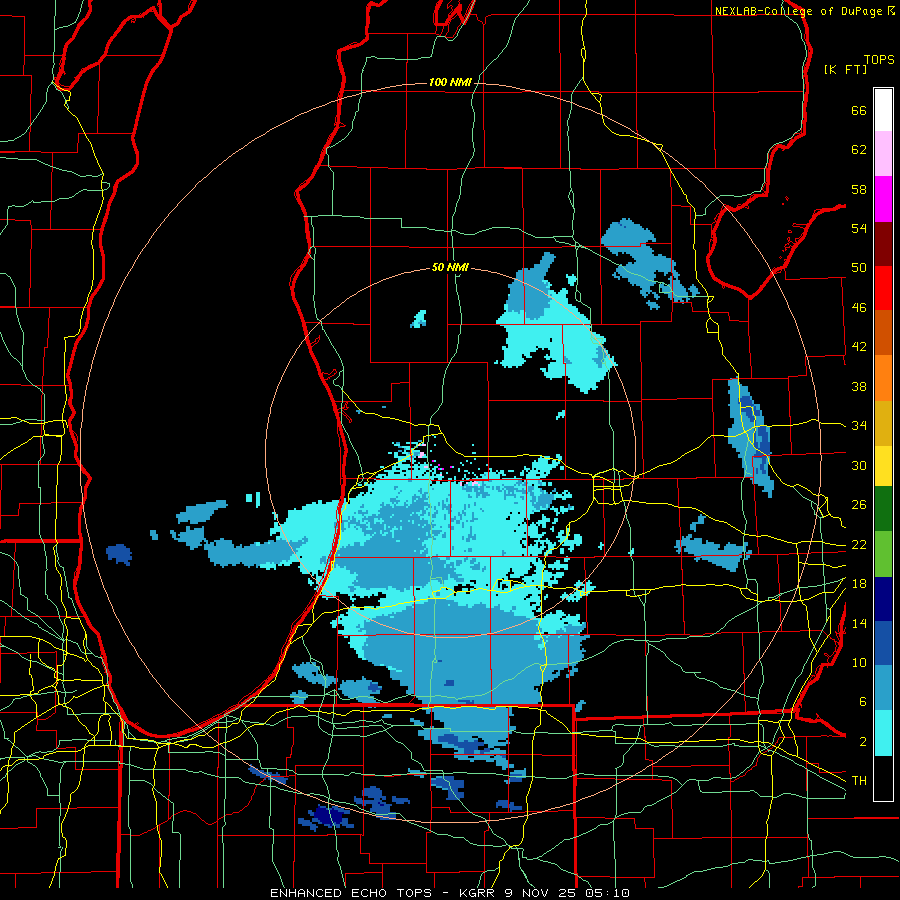Click the gold 34-38 legend swatch
Viewport: 900px width, 900px height.
pyautogui.click(x=883, y=423)
